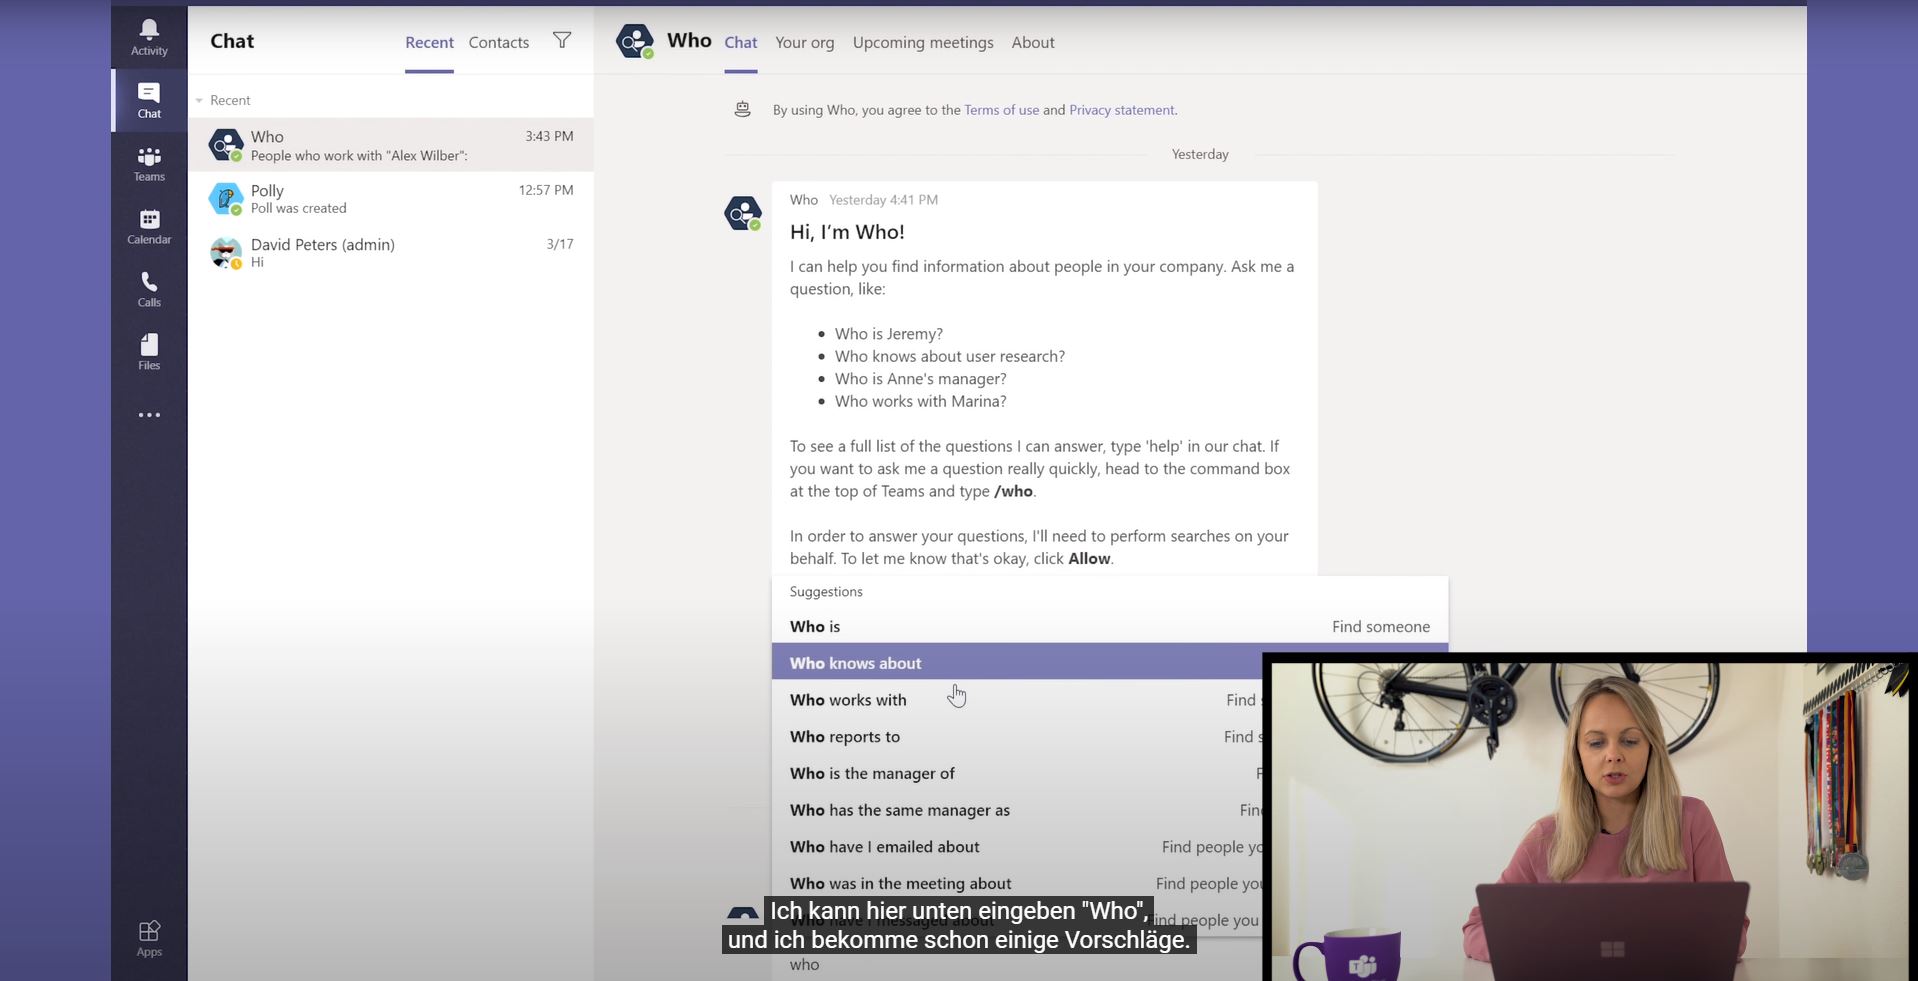The height and width of the screenshot is (981, 1918).
Task: Open the Upcoming meetings tab
Action: tap(922, 42)
